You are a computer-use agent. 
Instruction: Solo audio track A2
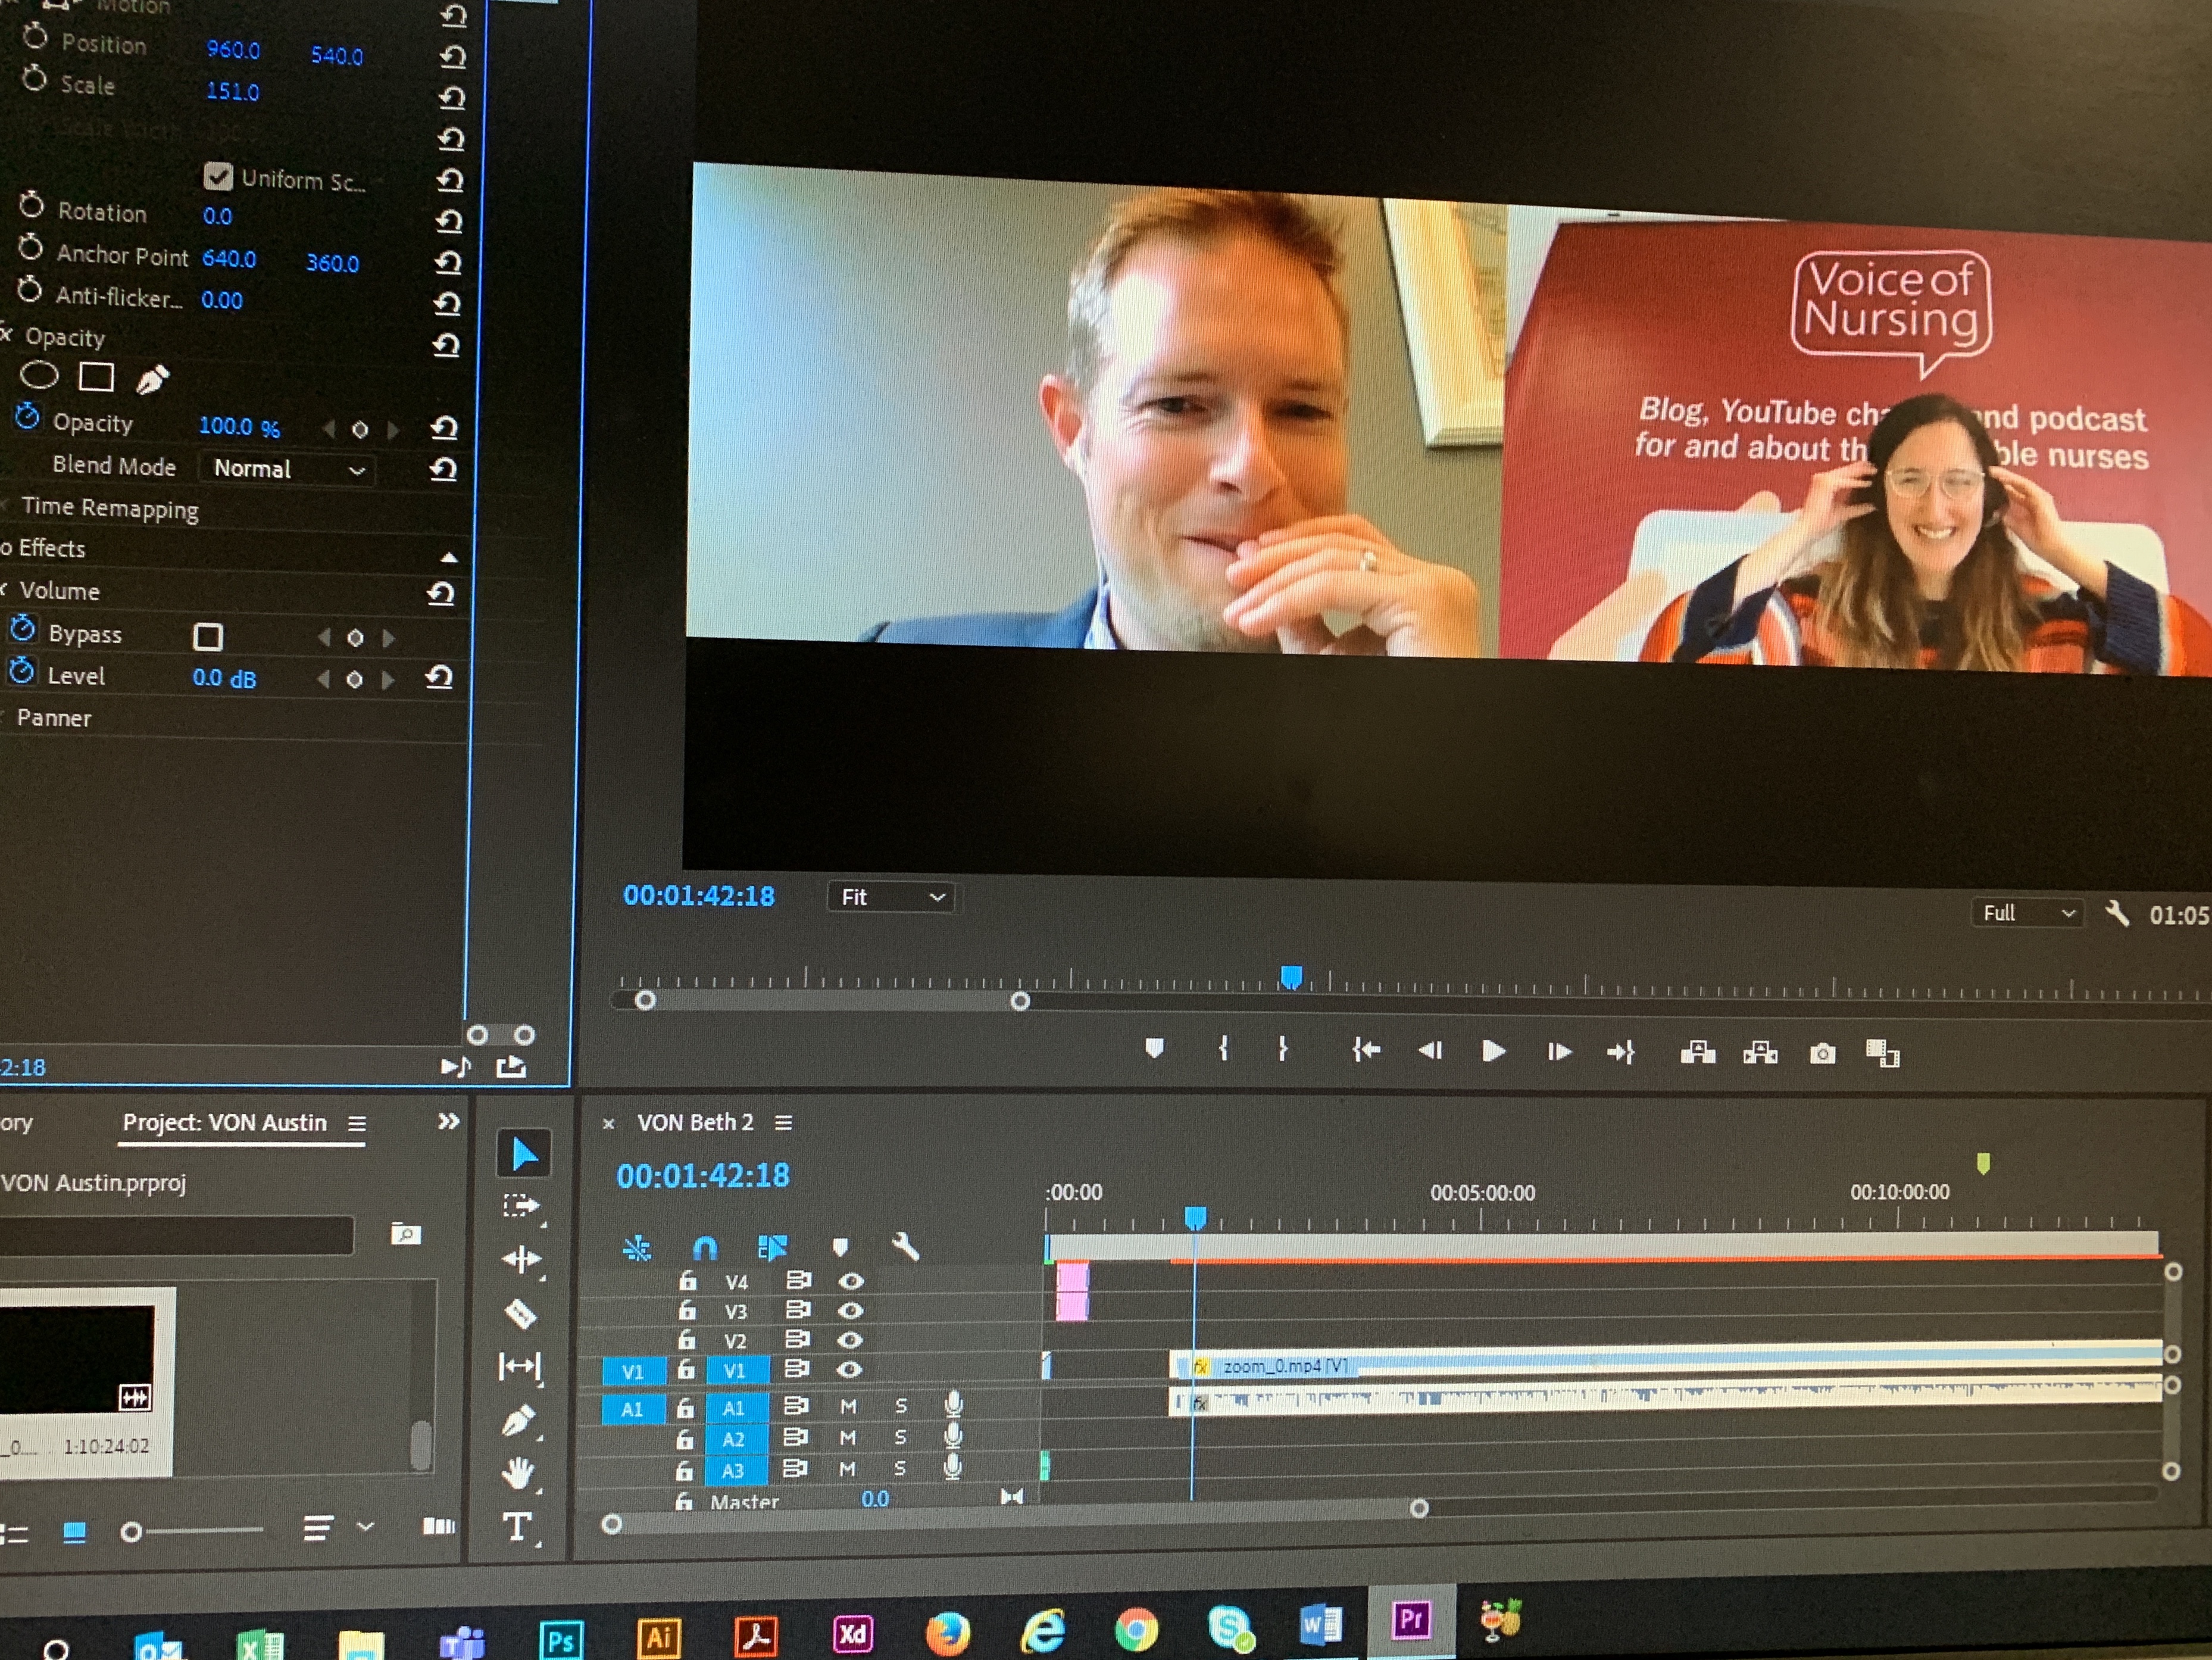pyautogui.click(x=900, y=1437)
